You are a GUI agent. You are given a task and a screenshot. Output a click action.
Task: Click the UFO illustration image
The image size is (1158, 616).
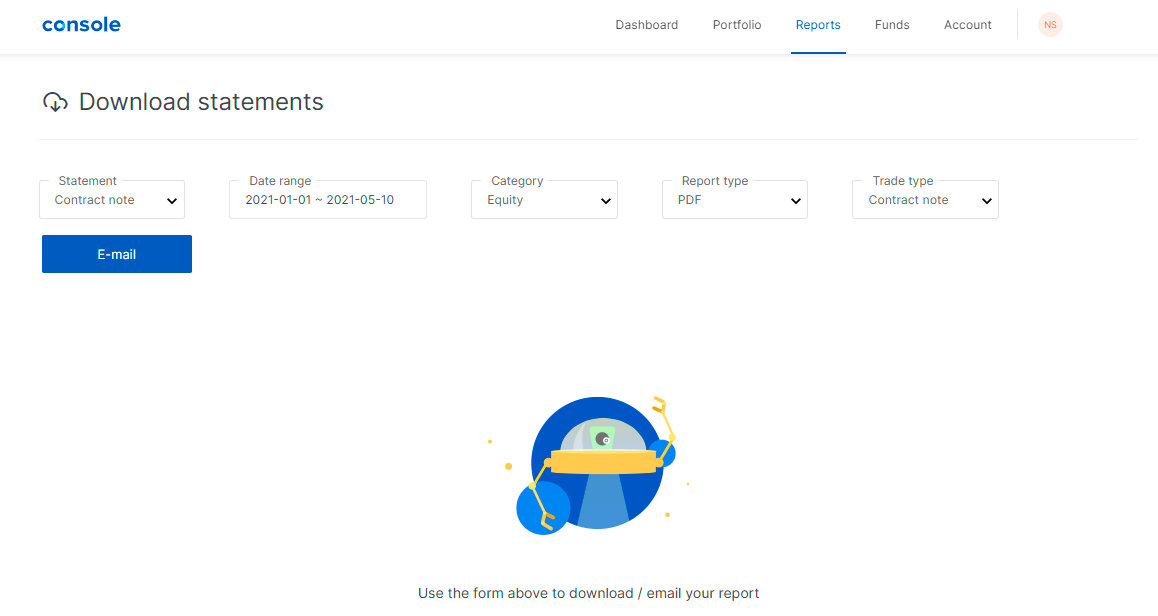click(x=589, y=465)
